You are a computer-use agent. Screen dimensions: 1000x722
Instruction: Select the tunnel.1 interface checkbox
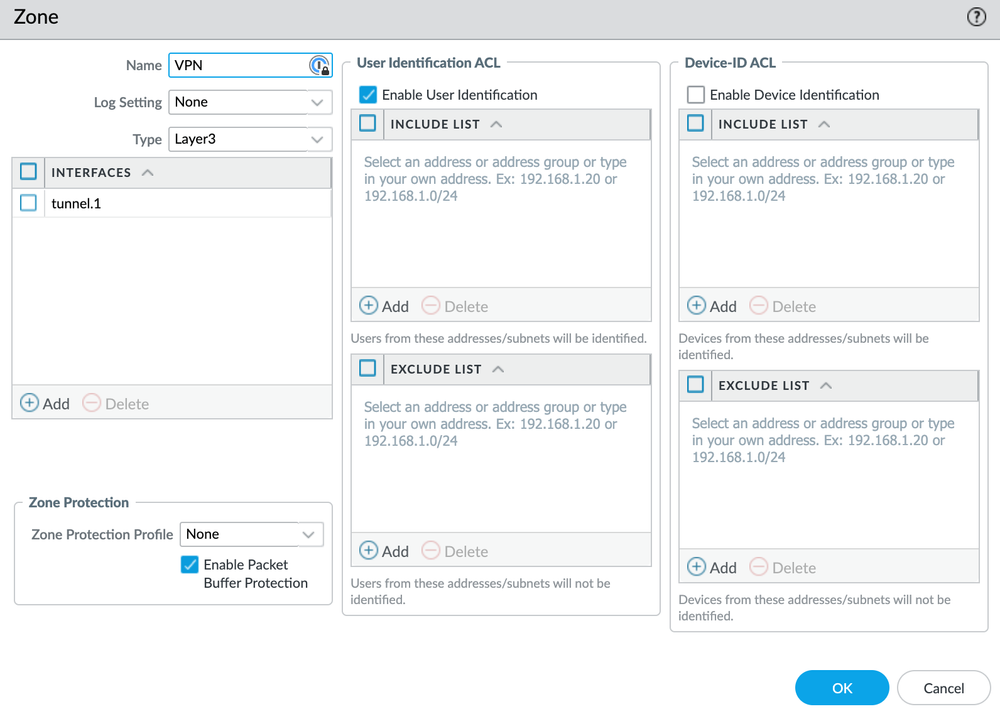point(27,203)
